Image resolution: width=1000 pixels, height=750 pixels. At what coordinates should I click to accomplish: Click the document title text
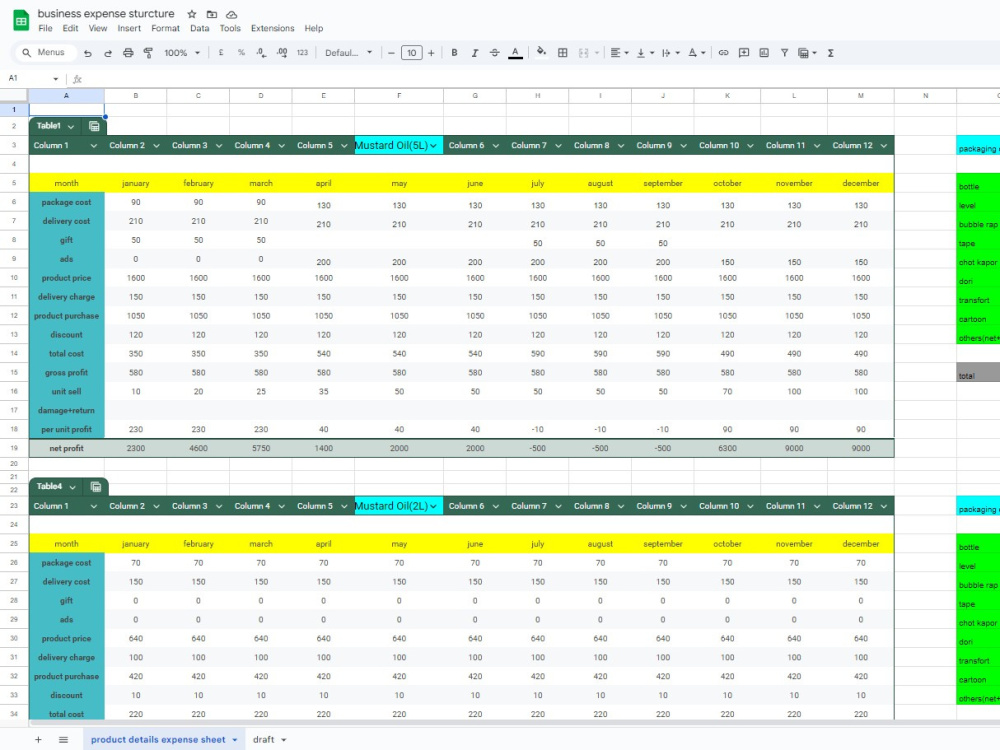click(x=106, y=13)
